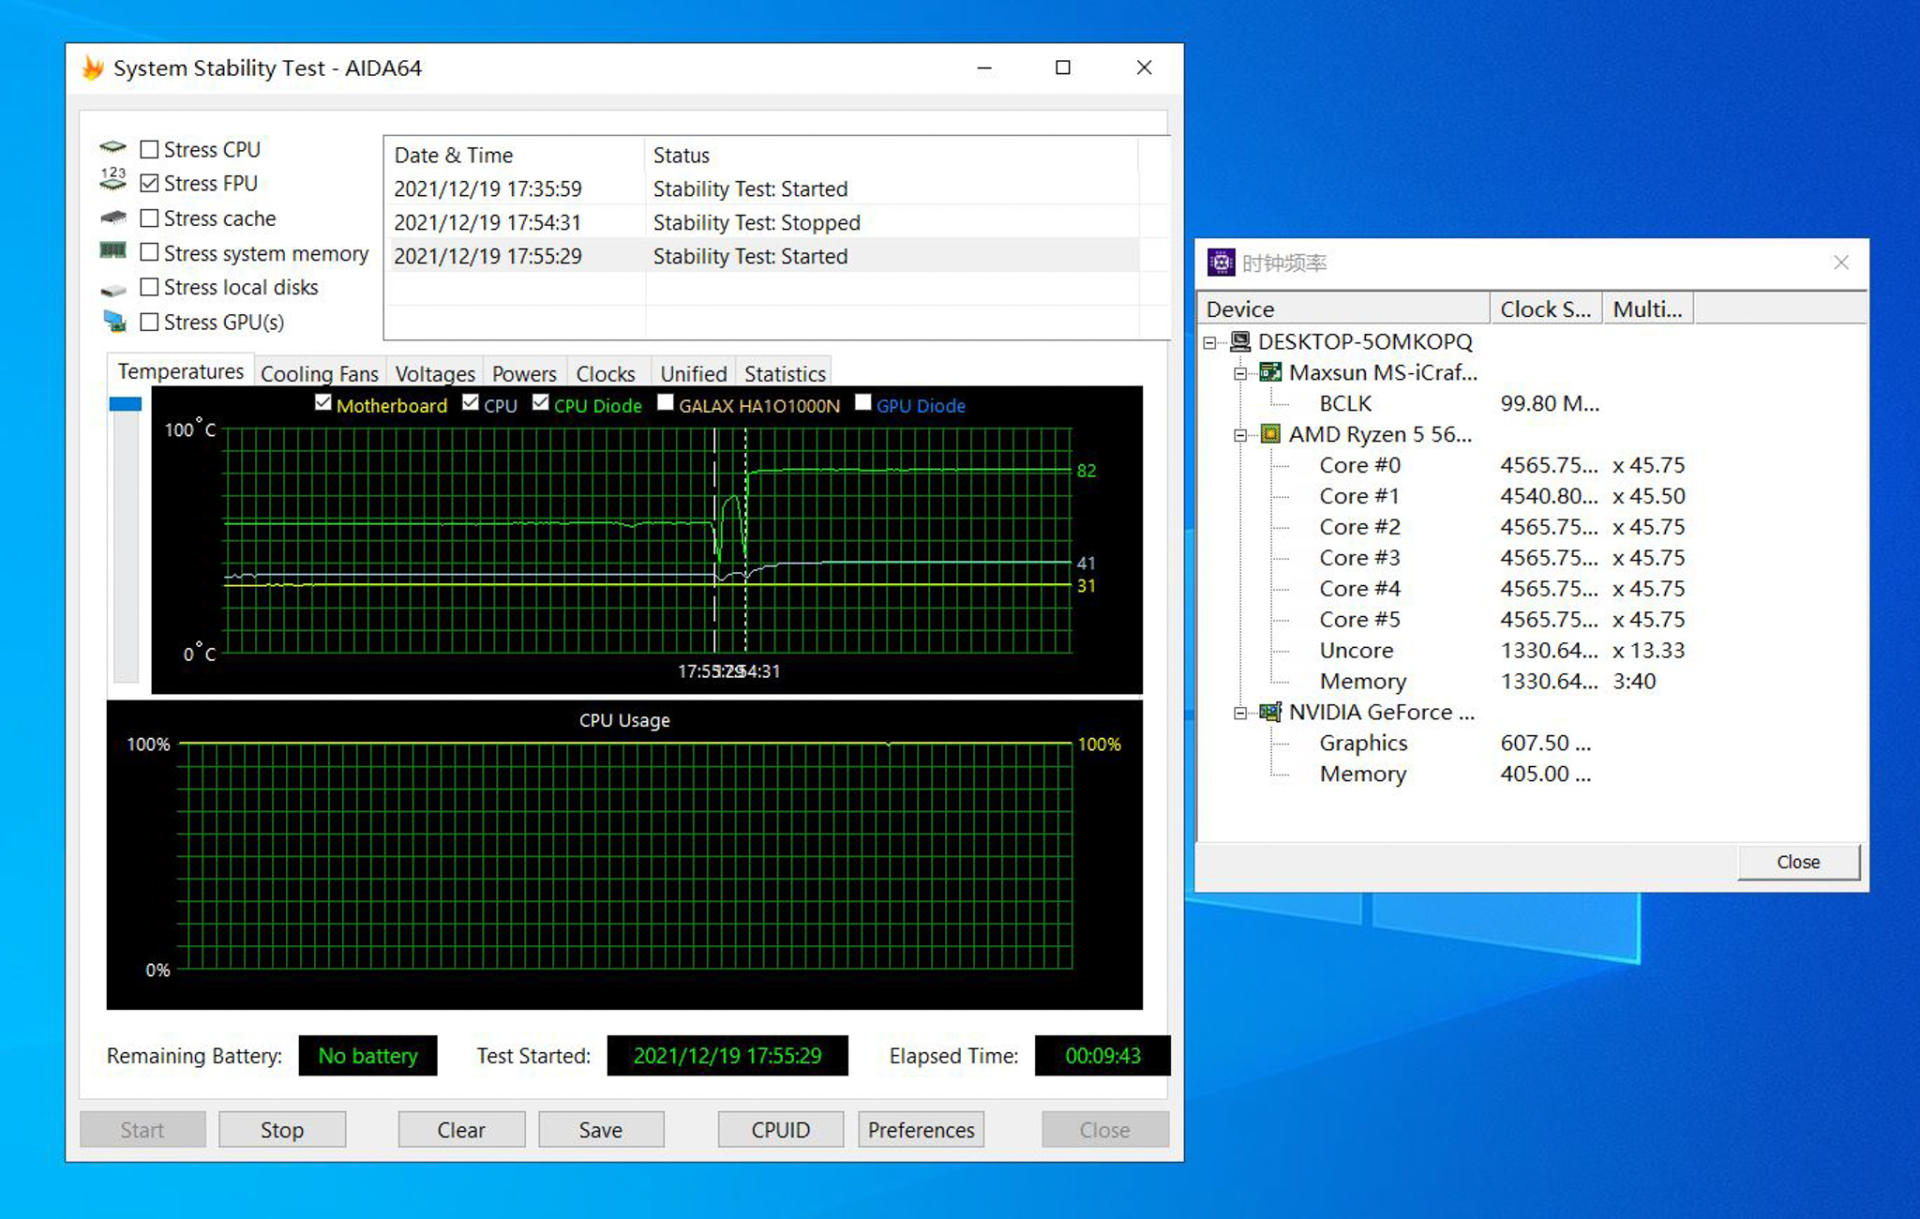Enable the Stress CPU checkbox
The width and height of the screenshot is (1920, 1219).
click(x=150, y=148)
